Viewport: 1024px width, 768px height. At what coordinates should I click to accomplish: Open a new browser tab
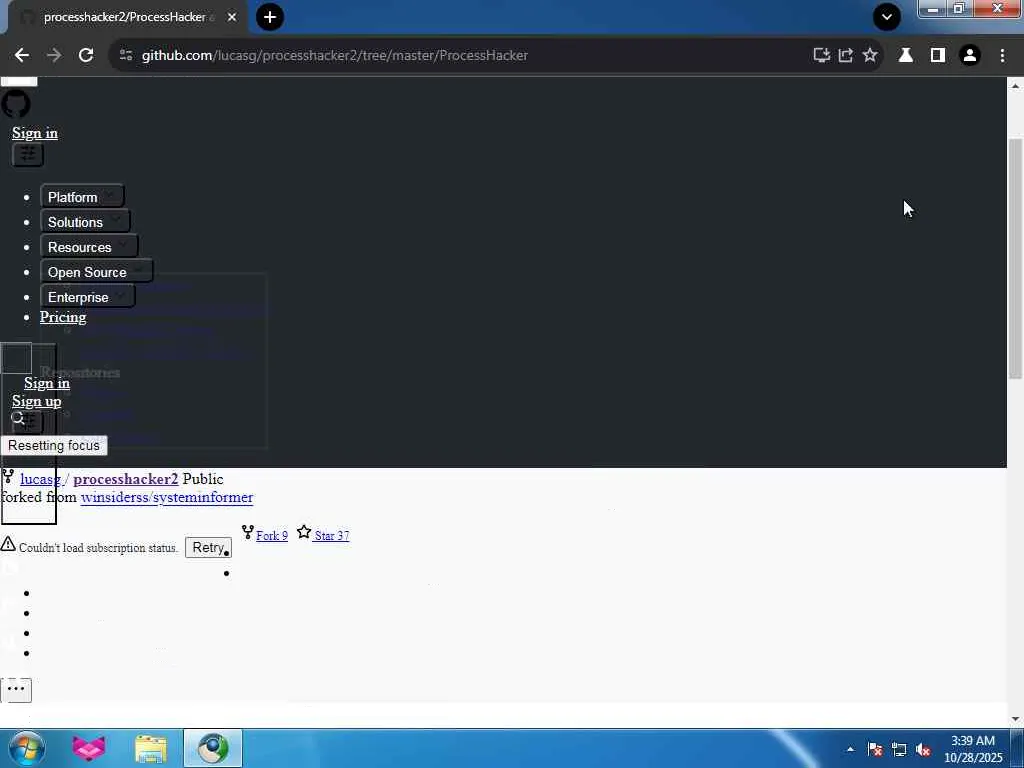(270, 17)
